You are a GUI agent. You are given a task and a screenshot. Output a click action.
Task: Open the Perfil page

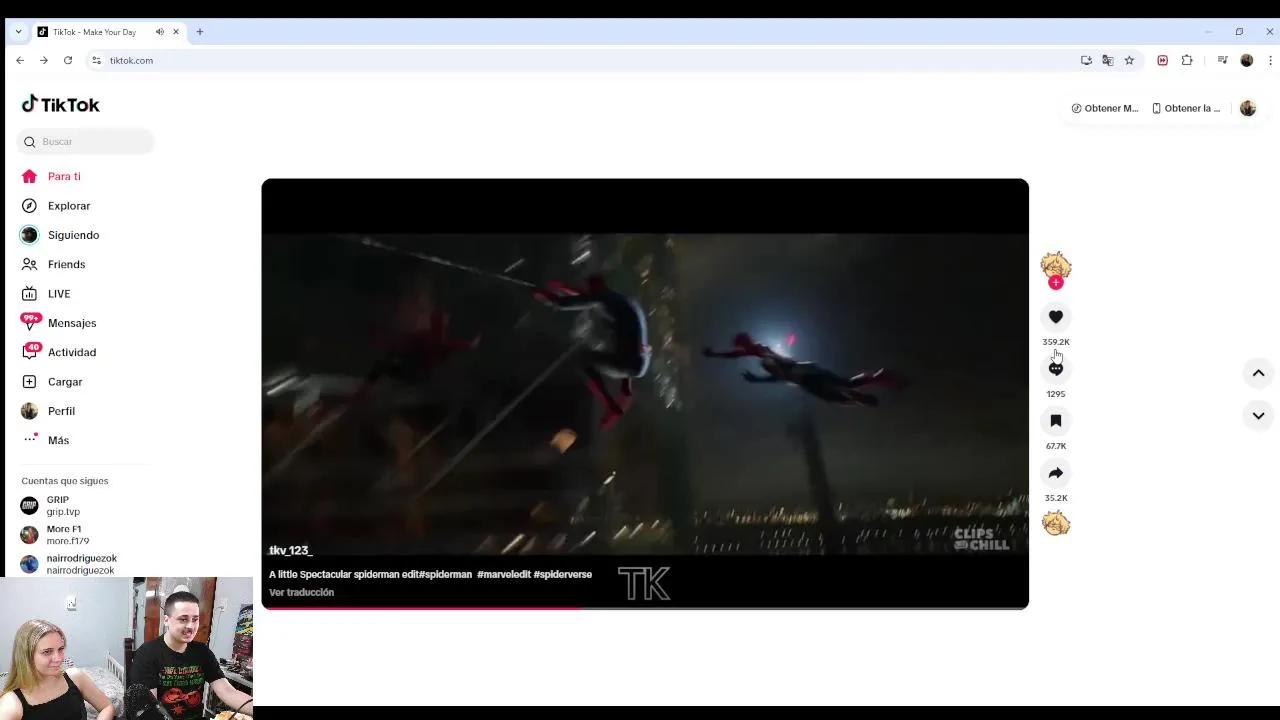pos(61,411)
